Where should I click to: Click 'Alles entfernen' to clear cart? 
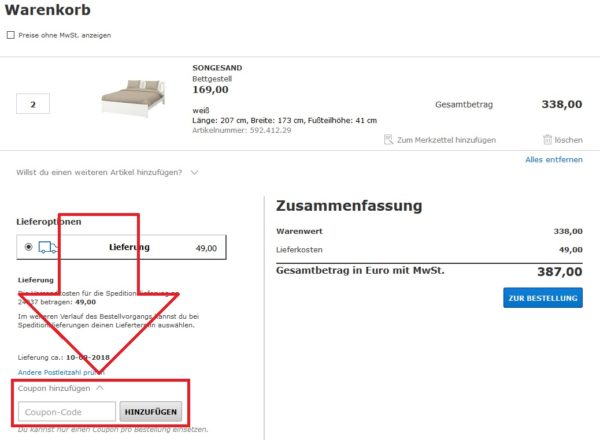[553, 160]
